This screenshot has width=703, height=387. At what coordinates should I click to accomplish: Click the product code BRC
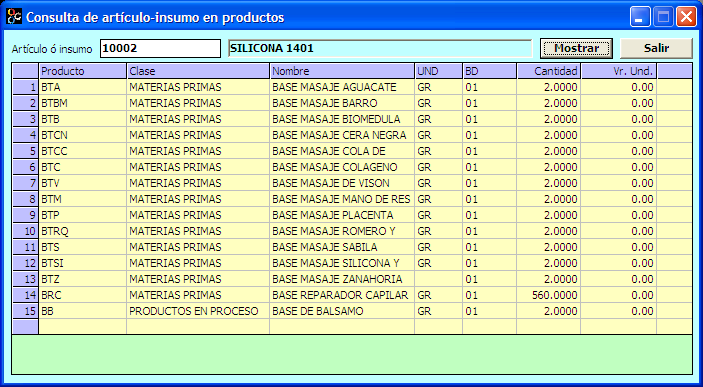tap(82, 295)
